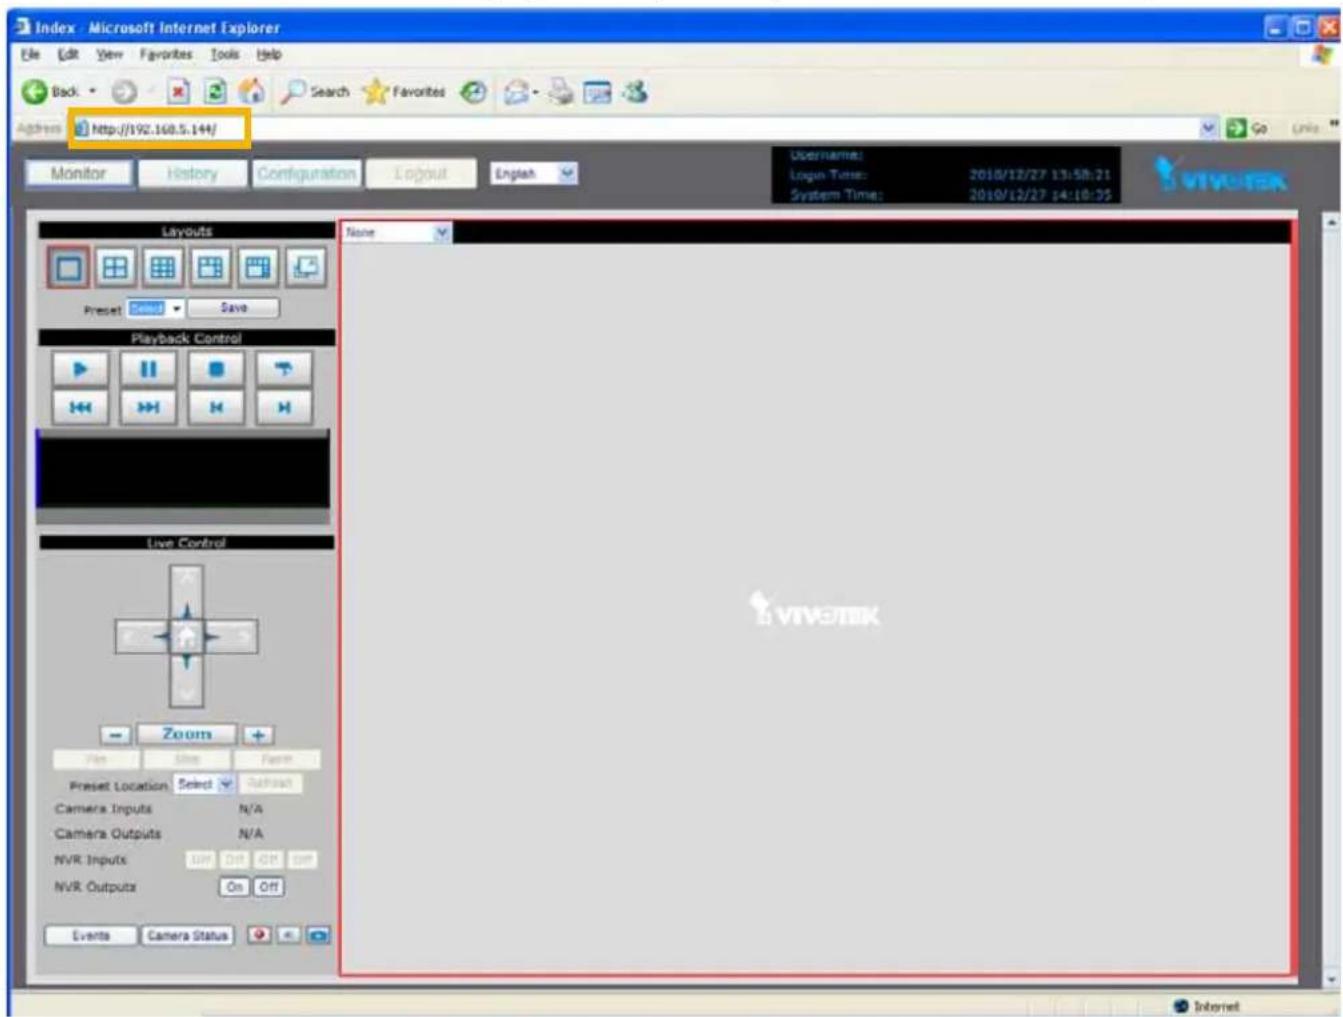Screen dimensions: 1343x1017
Task: Select the 2x2 quad layout icon
Action: point(116,267)
